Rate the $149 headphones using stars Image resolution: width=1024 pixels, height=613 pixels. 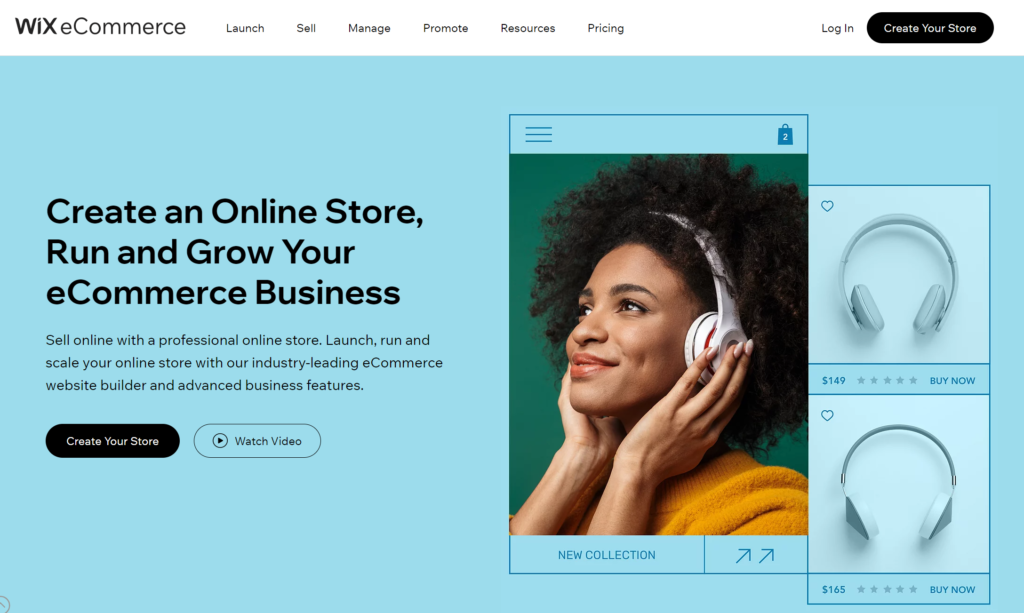click(887, 381)
